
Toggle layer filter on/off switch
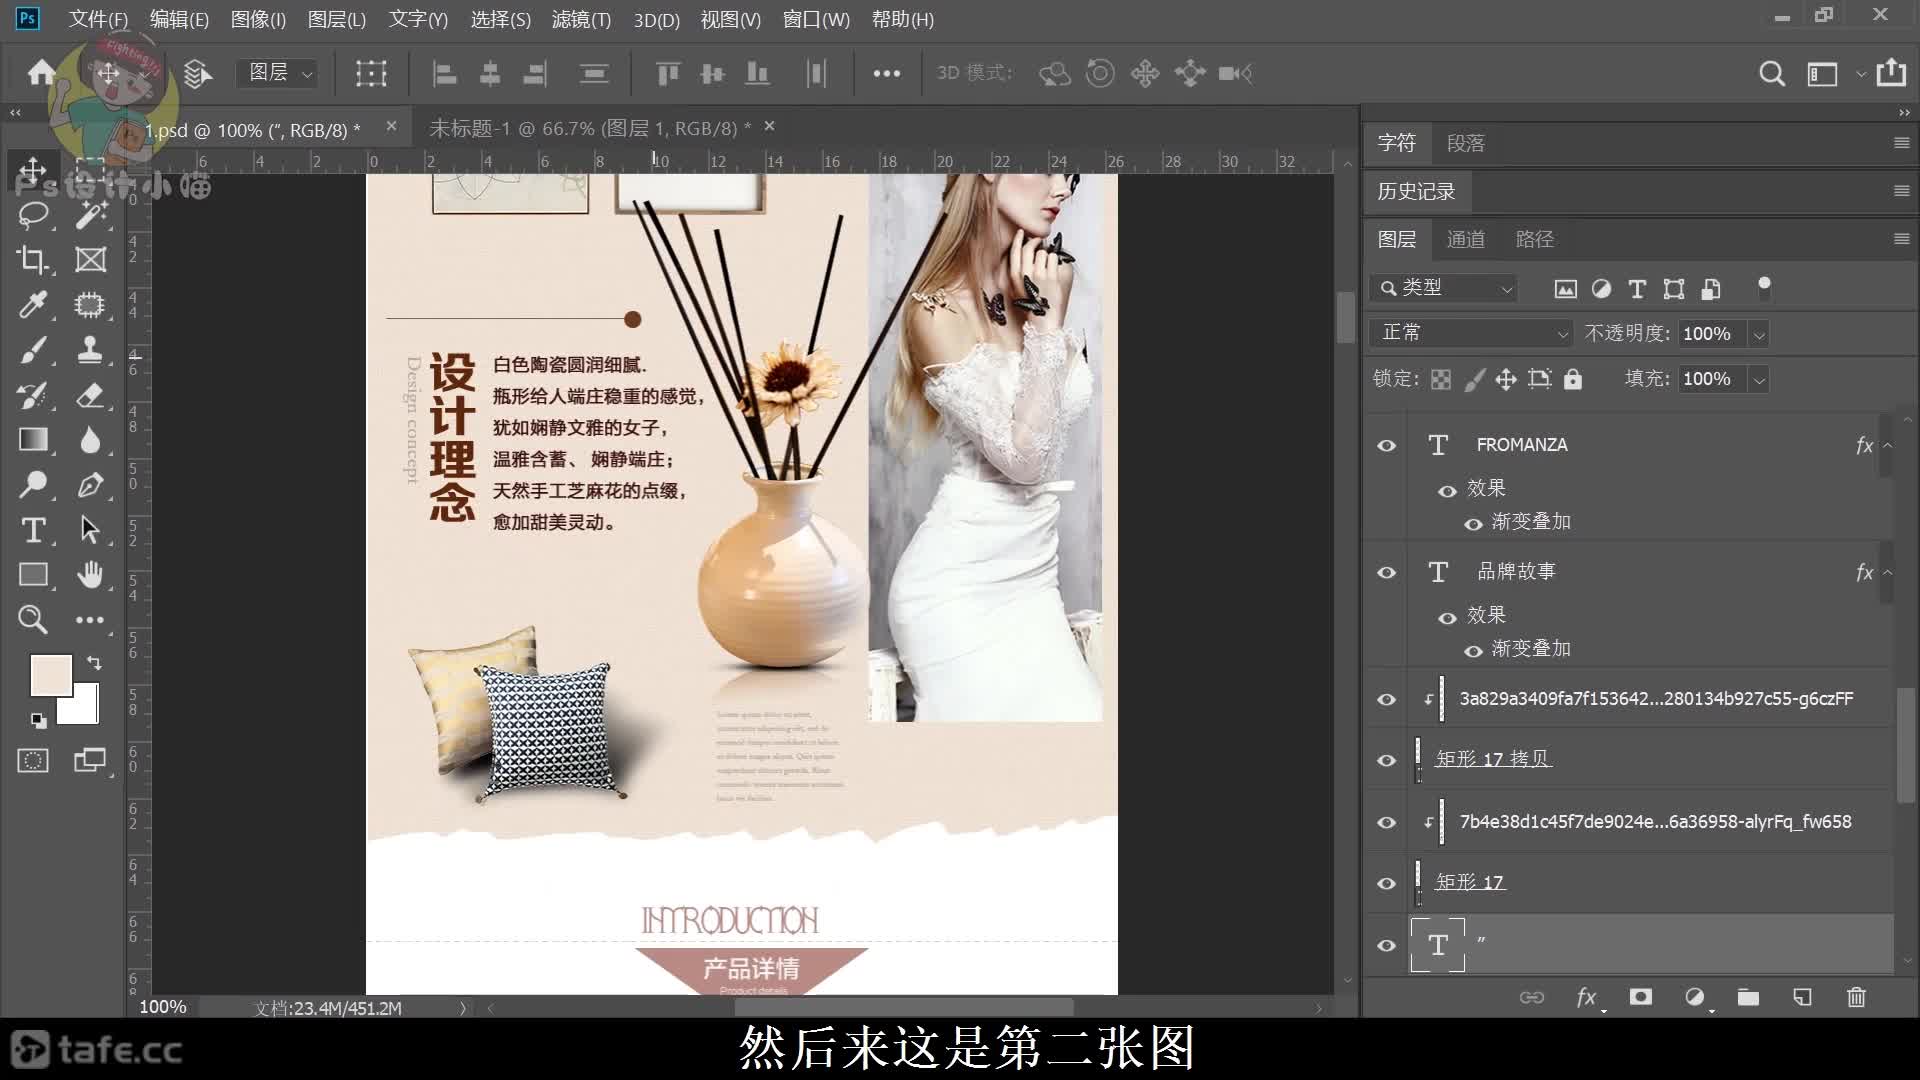click(x=1764, y=288)
